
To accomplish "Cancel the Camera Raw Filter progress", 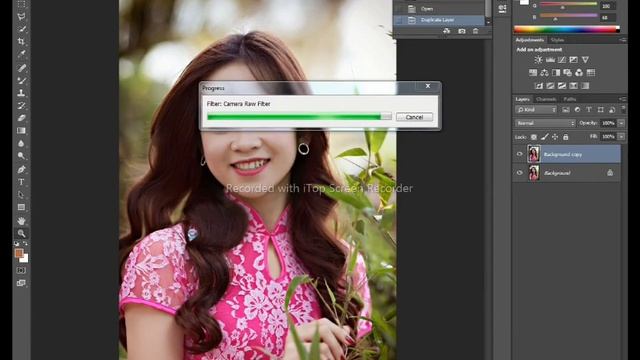I will click(414, 117).
